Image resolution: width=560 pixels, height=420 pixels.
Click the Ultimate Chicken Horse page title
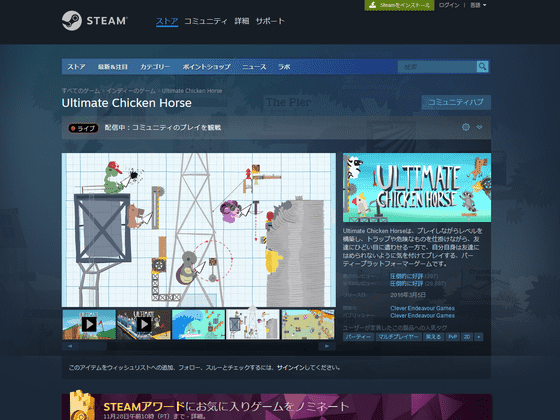pos(126,103)
